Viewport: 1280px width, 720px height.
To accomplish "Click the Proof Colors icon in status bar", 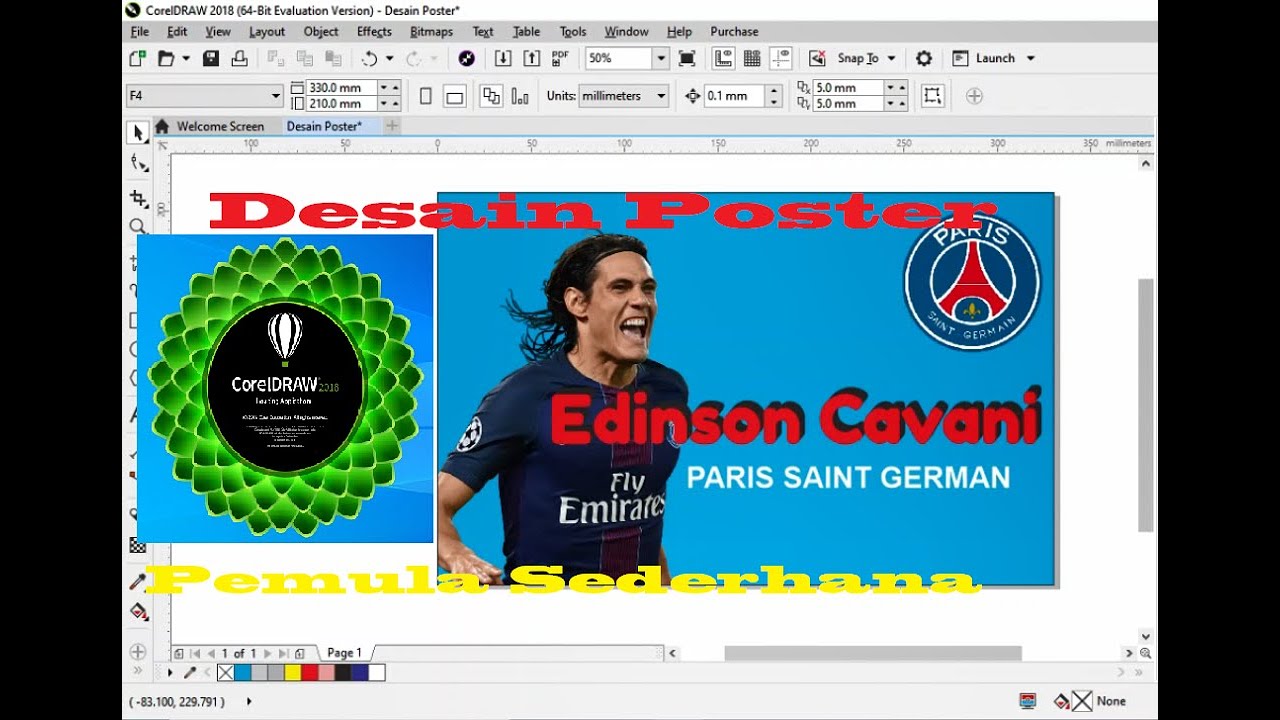I will point(1028,701).
